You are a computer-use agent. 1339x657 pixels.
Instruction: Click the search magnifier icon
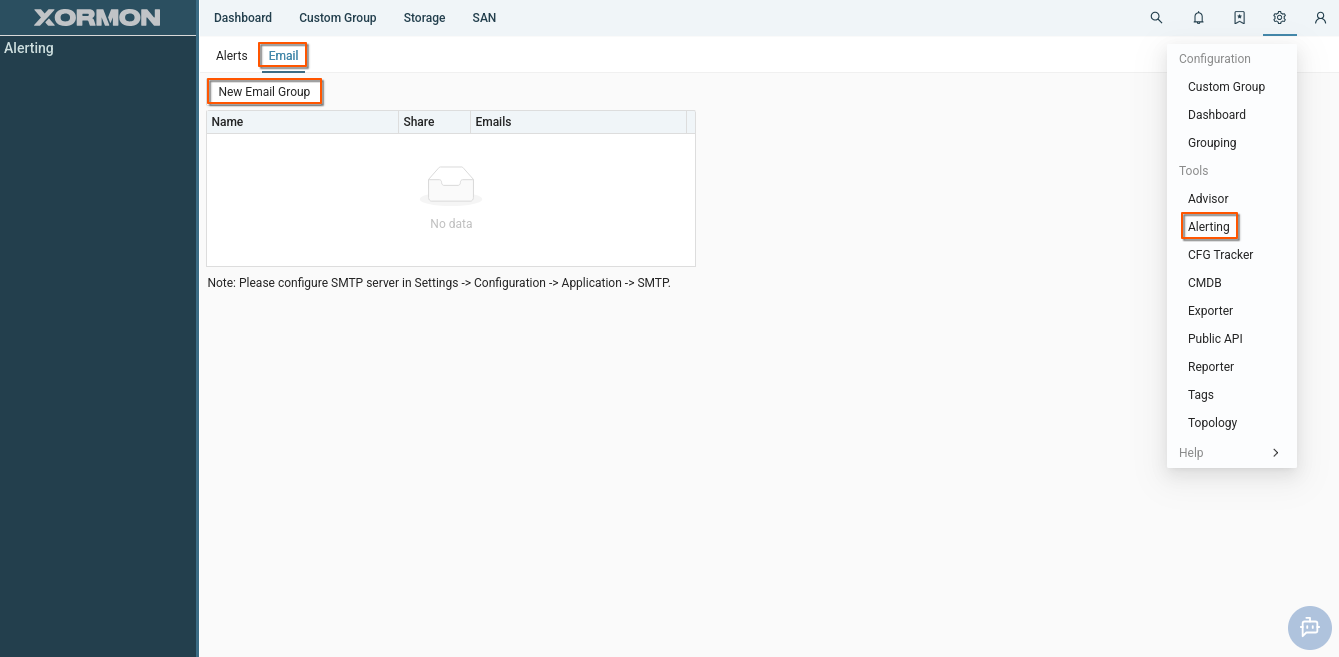[x=1156, y=18]
